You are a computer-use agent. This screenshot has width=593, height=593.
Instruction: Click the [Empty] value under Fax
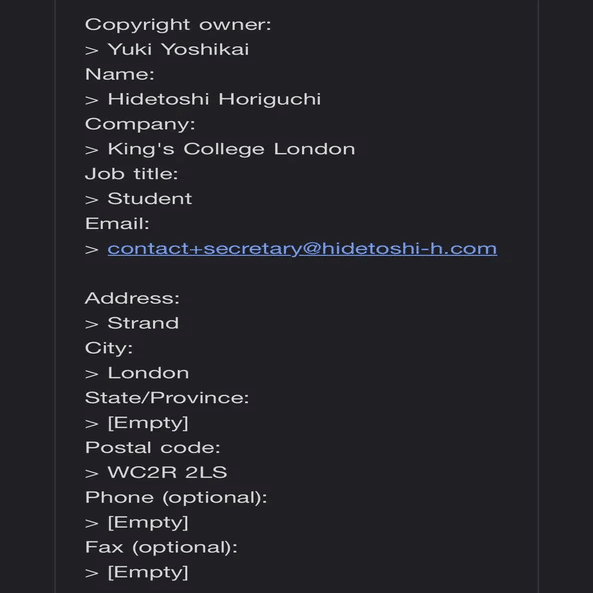click(x=148, y=572)
